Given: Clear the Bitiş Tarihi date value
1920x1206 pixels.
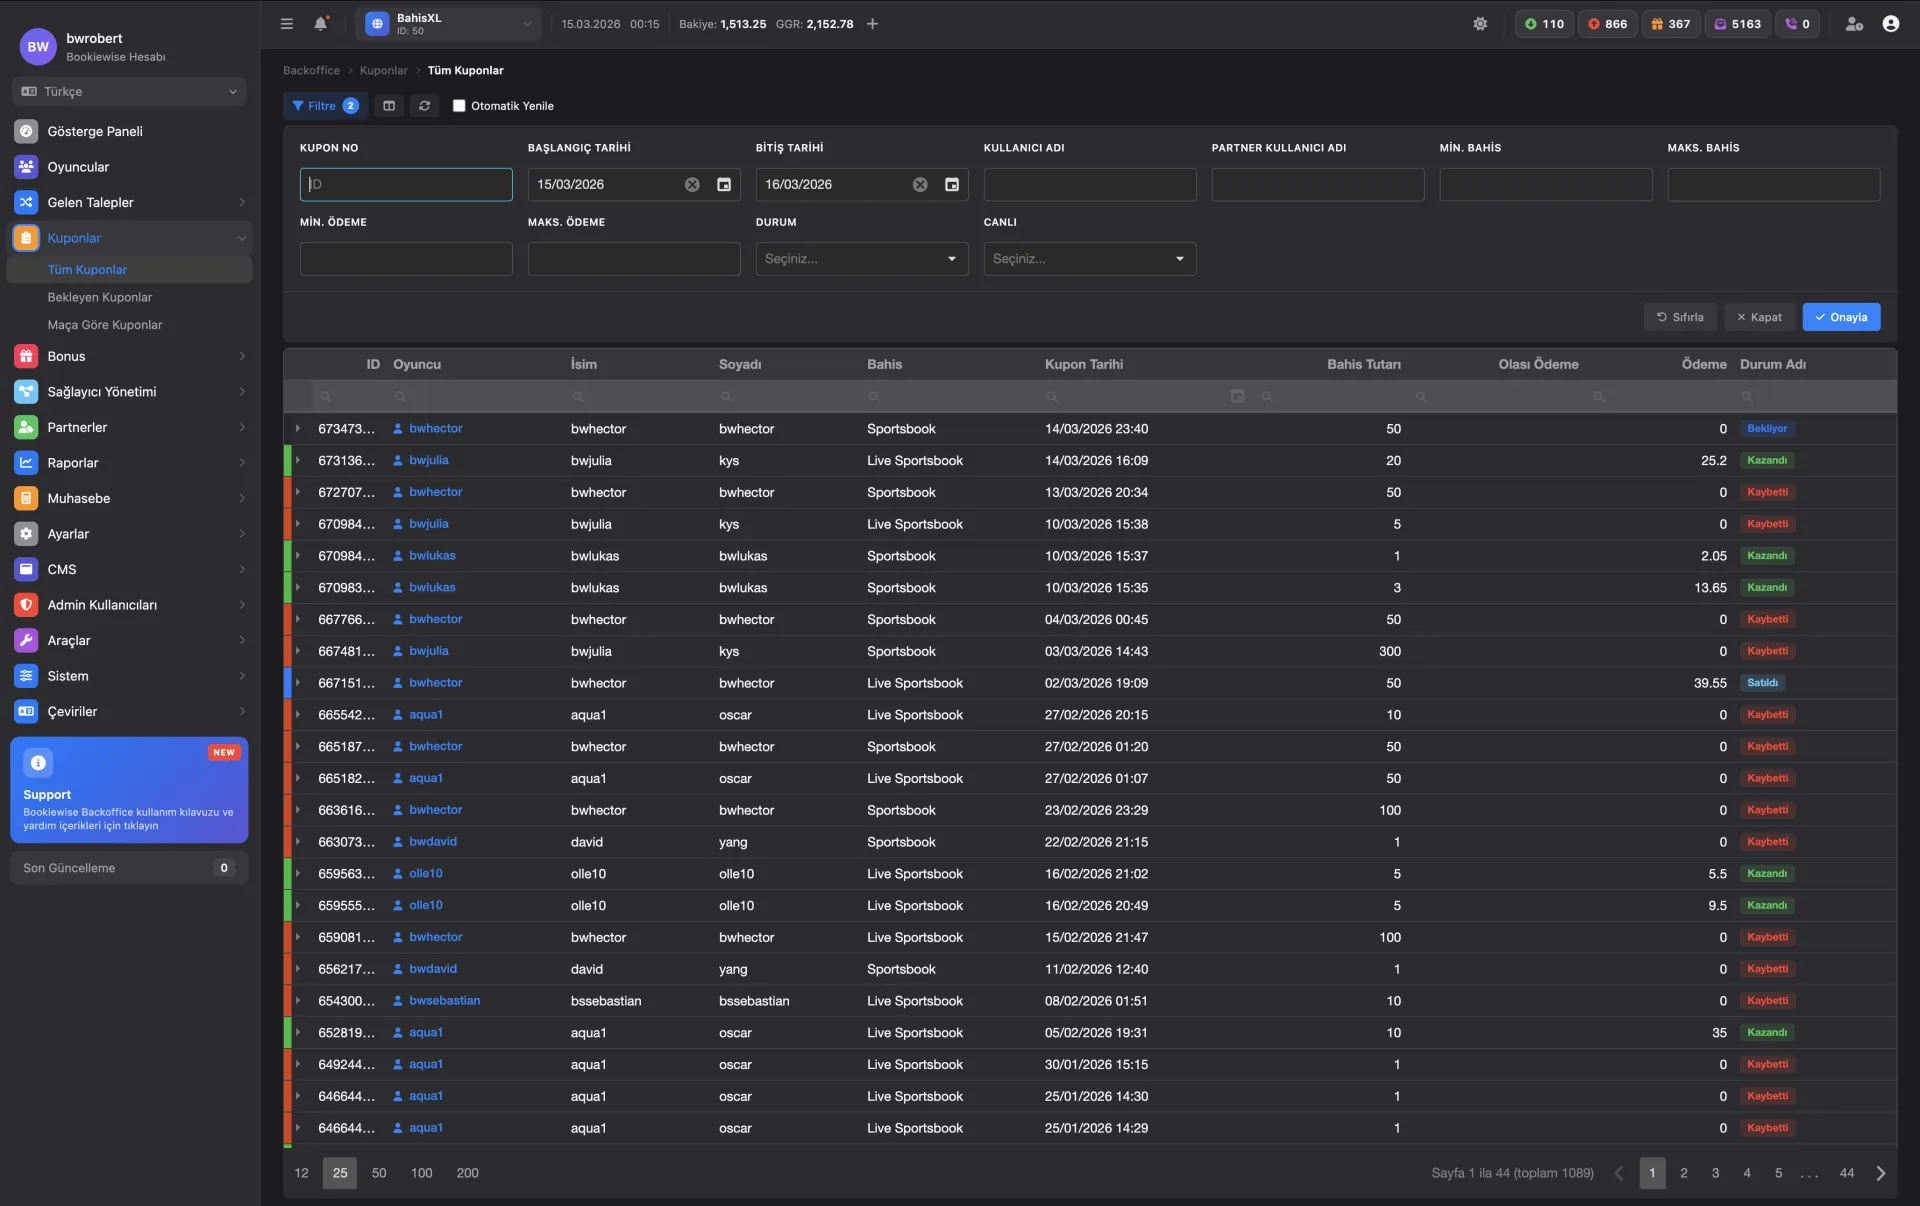Looking at the screenshot, I should coord(920,185).
